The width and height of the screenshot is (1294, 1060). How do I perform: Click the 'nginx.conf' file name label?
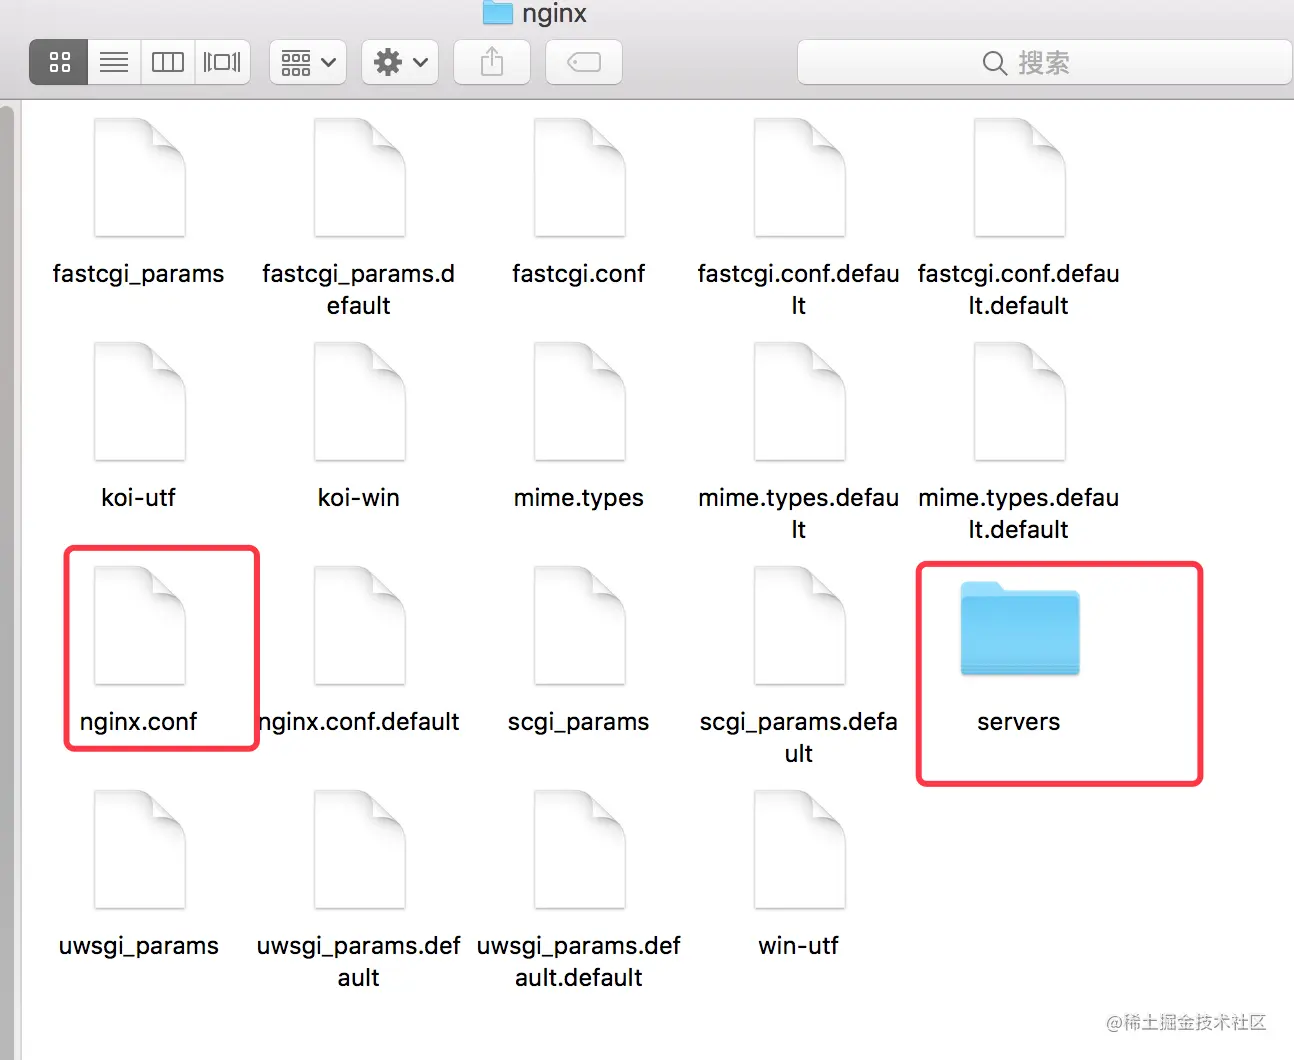tap(138, 721)
